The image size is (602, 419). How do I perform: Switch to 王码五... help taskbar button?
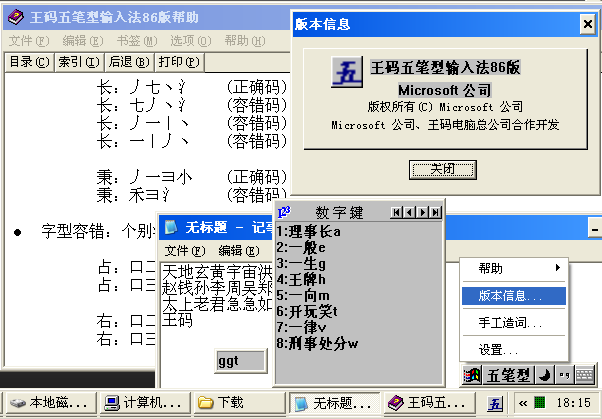(429, 403)
